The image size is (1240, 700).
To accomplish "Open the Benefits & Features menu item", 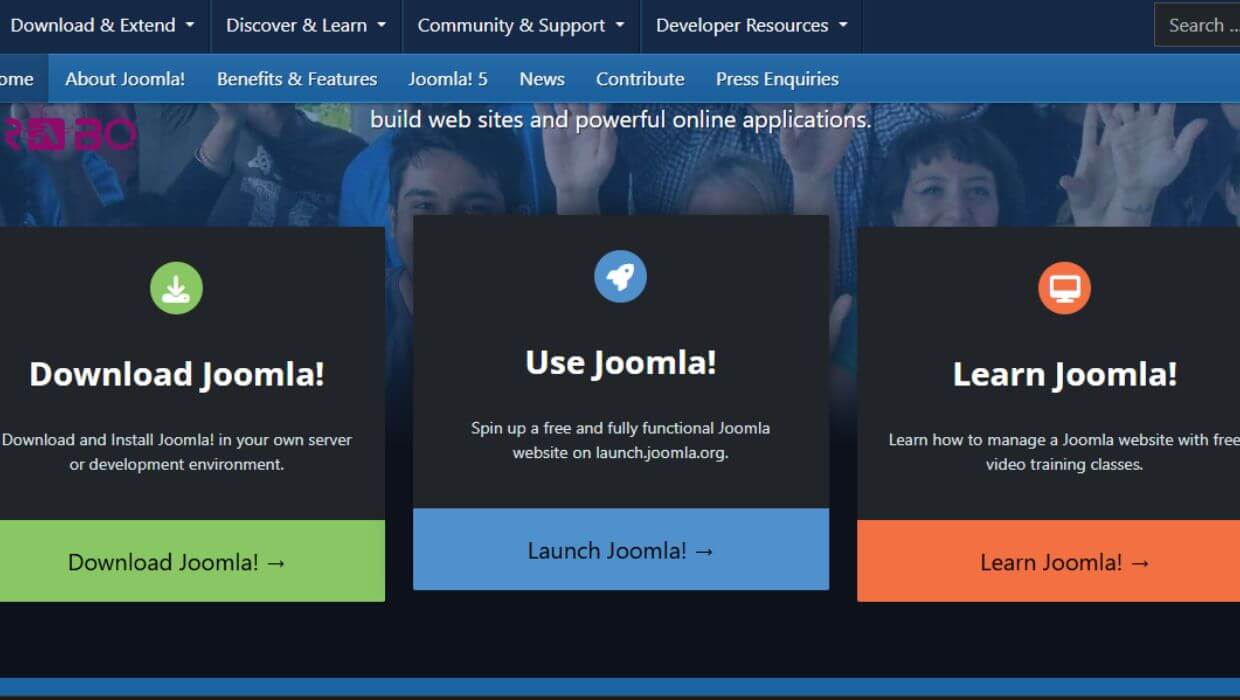I will click(x=297, y=79).
